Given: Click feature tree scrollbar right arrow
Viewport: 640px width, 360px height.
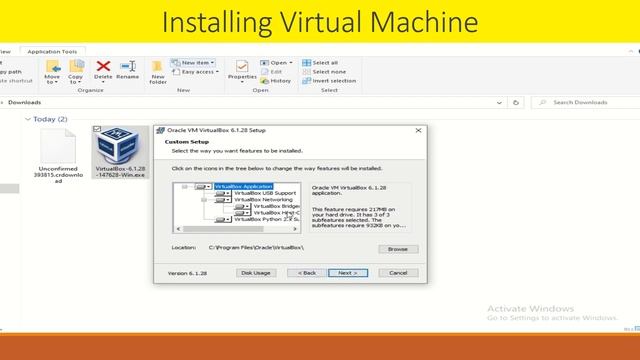Looking at the screenshot, I should 295,229.
